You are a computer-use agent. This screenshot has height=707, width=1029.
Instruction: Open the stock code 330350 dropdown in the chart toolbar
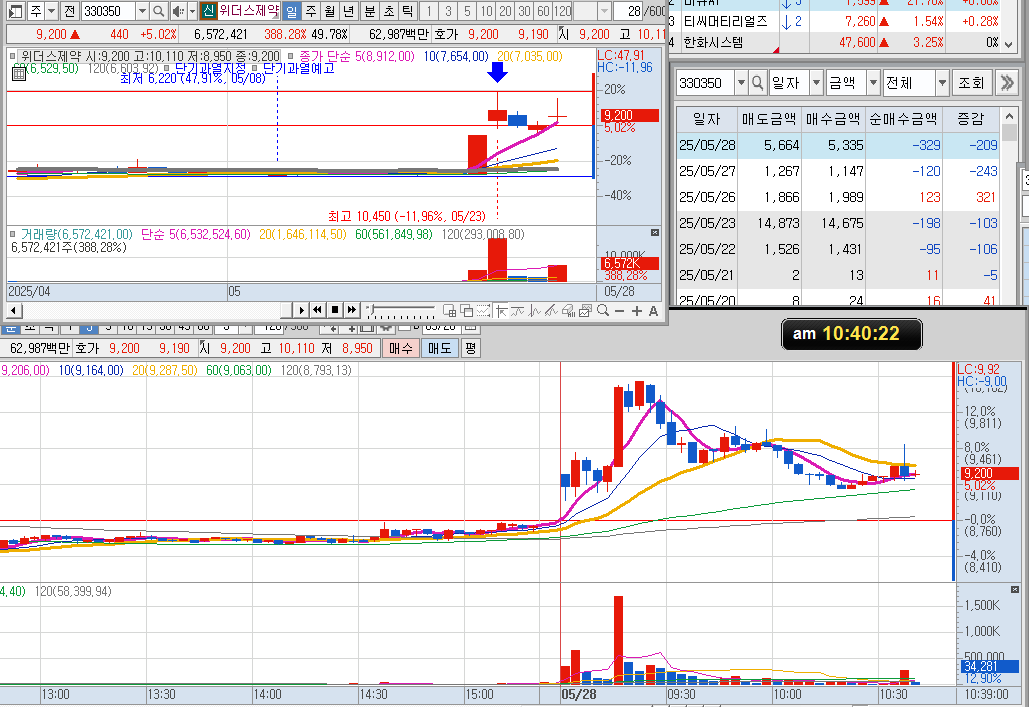pyautogui.click(x=142, y=11)
